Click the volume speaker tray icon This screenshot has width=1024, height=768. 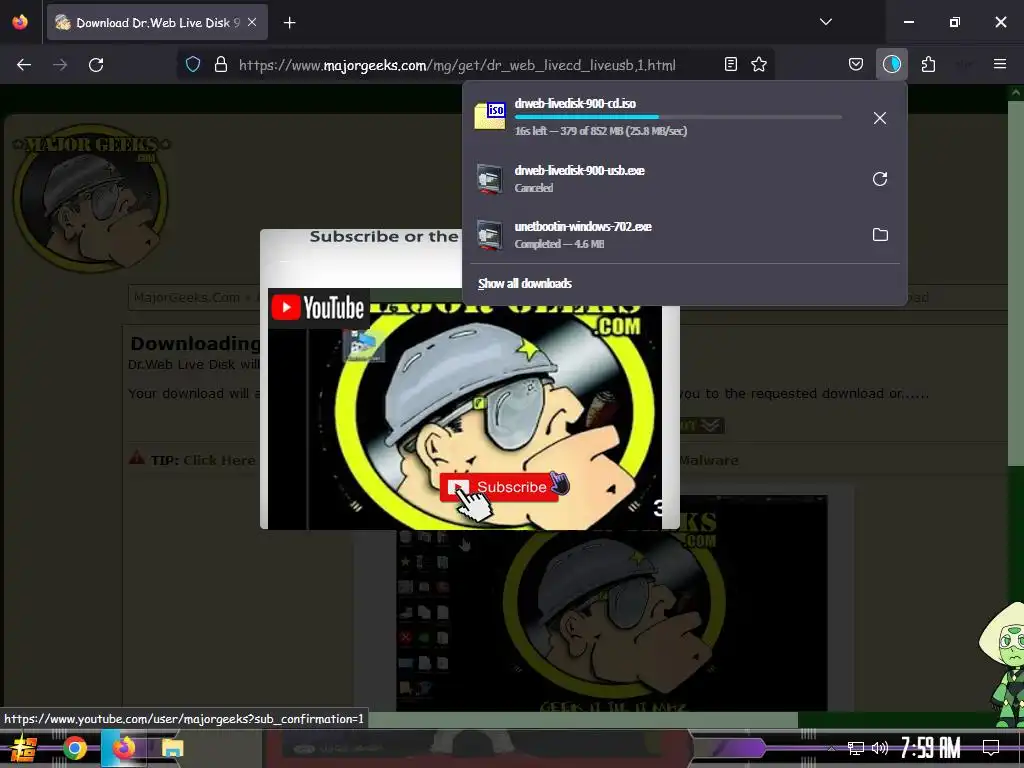click(880, 748)
